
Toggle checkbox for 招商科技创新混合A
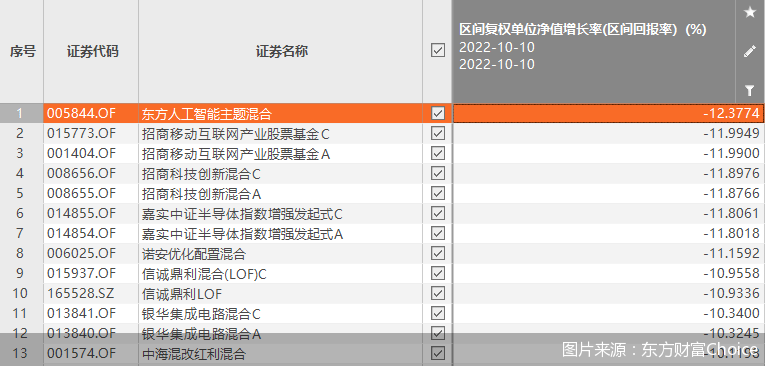[438, 193]
